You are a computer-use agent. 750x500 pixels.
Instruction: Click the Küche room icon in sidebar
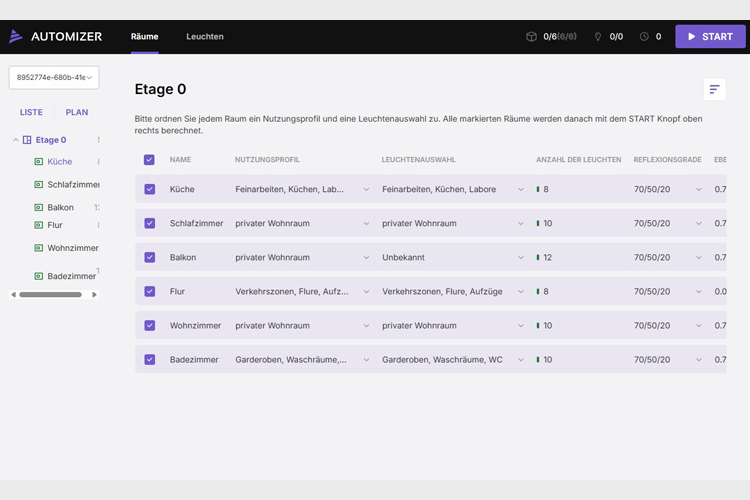pyautogui.click(x=39, y=162)
